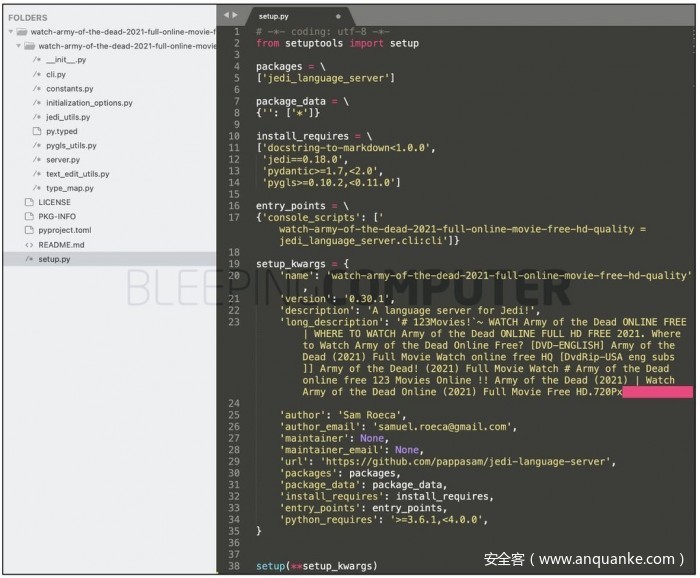Screen dimensions: 700x578
Task: Select pyproject.toml in sidebar
Action: tap(65, 230)
